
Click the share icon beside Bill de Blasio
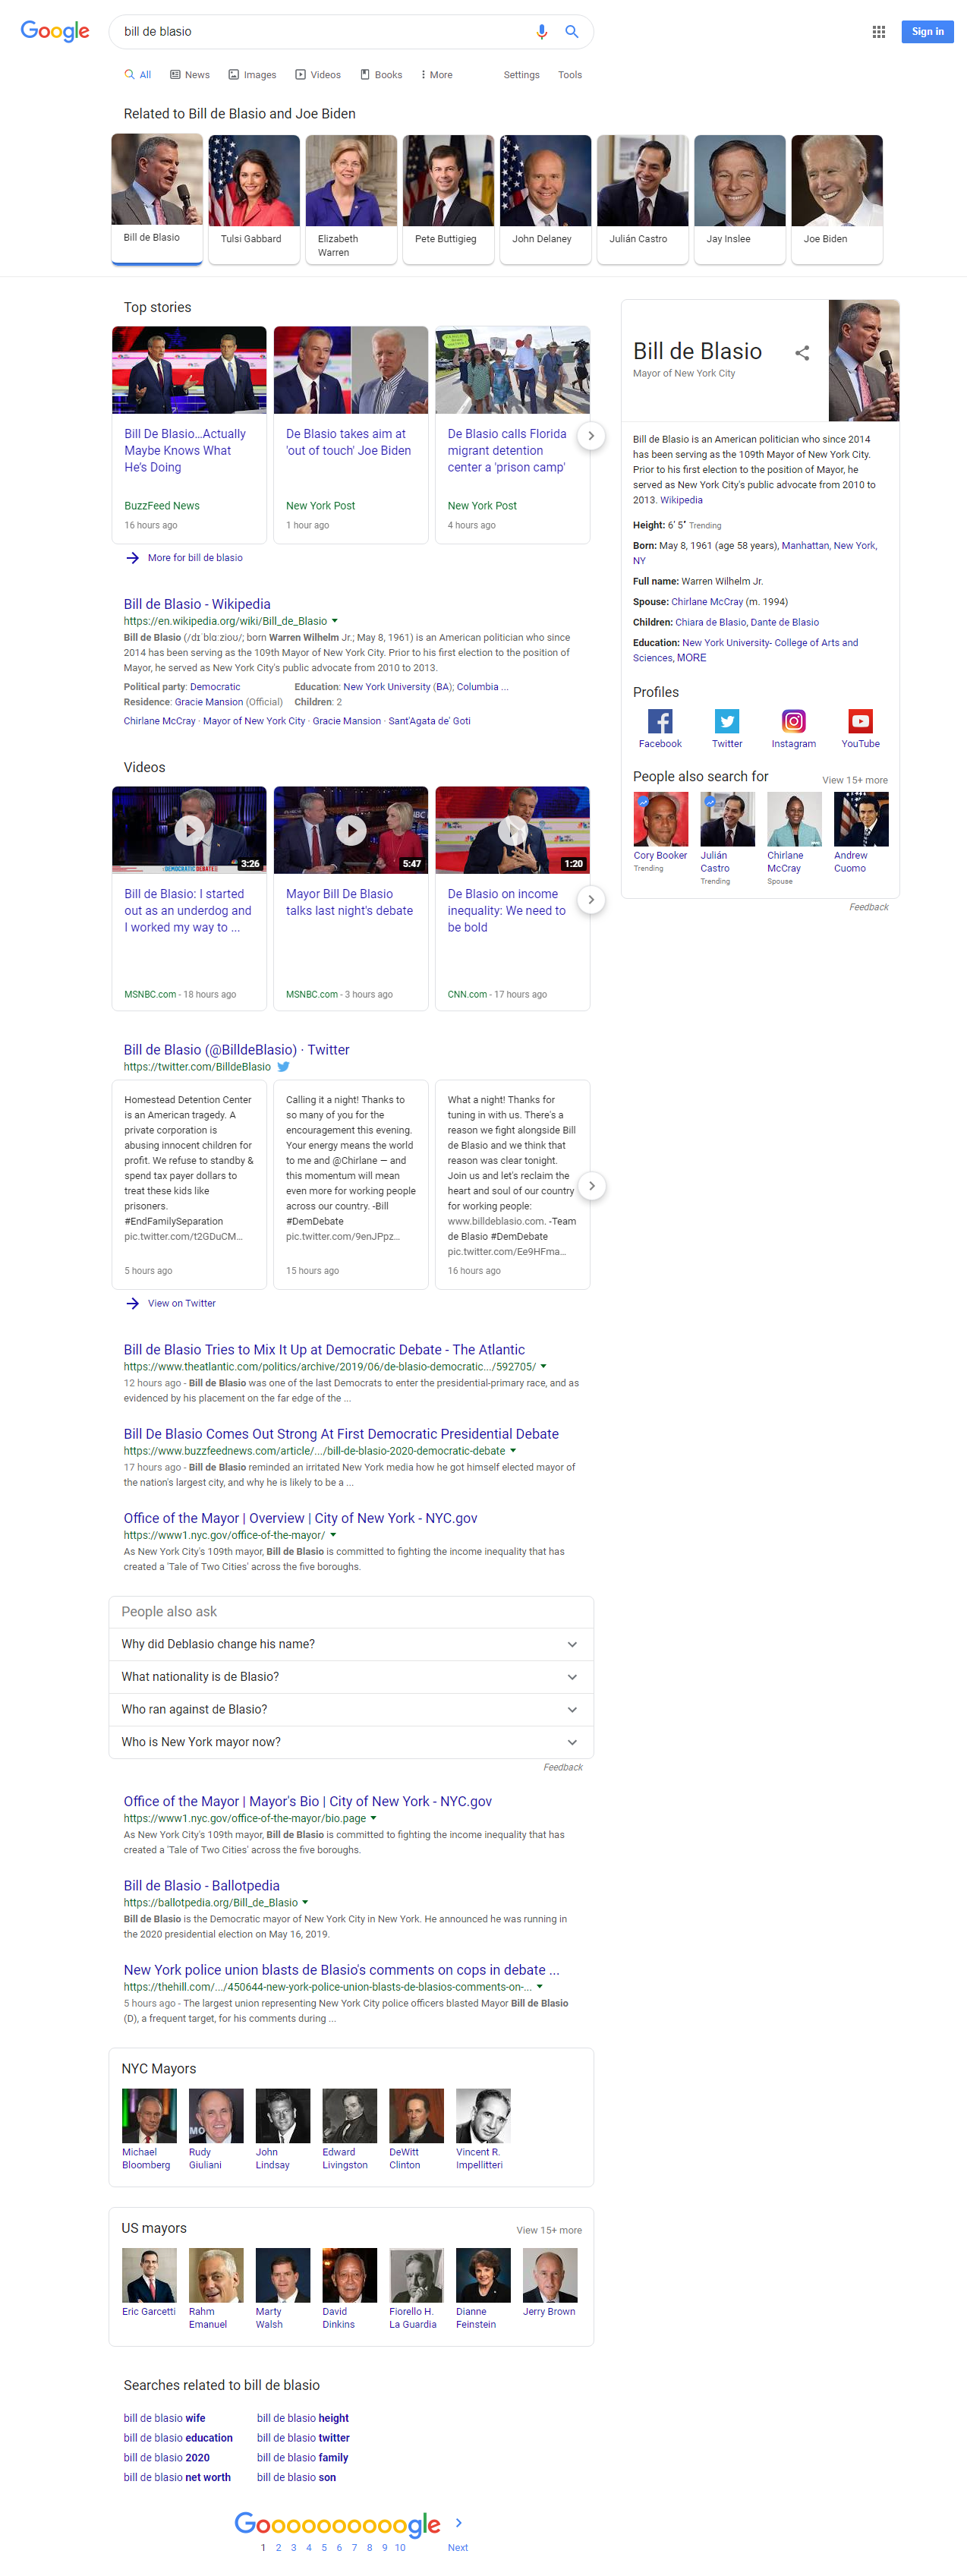802,352
